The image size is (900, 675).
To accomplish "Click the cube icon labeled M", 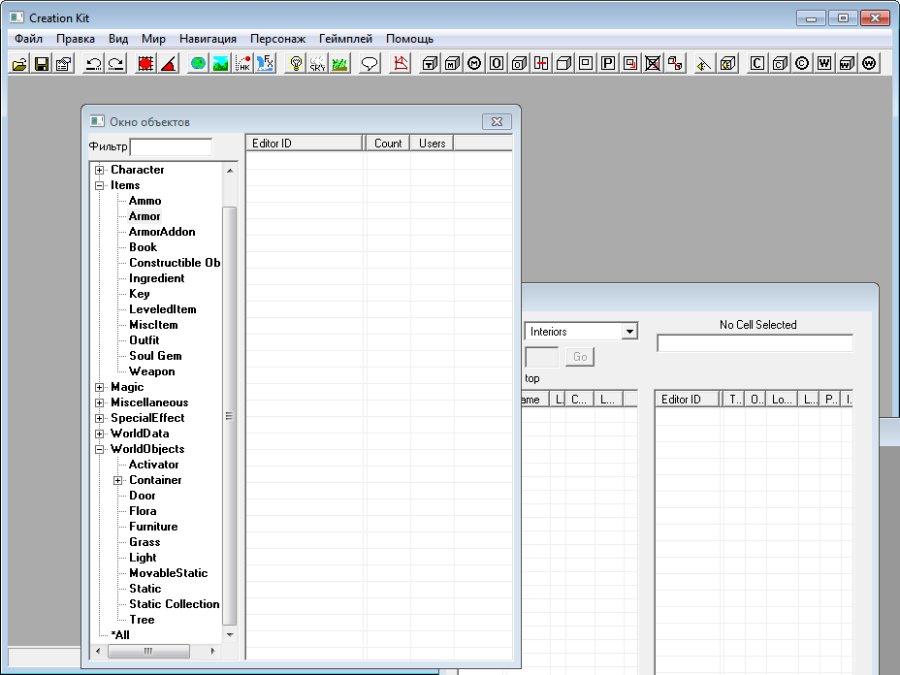I will tap(452, 63).
